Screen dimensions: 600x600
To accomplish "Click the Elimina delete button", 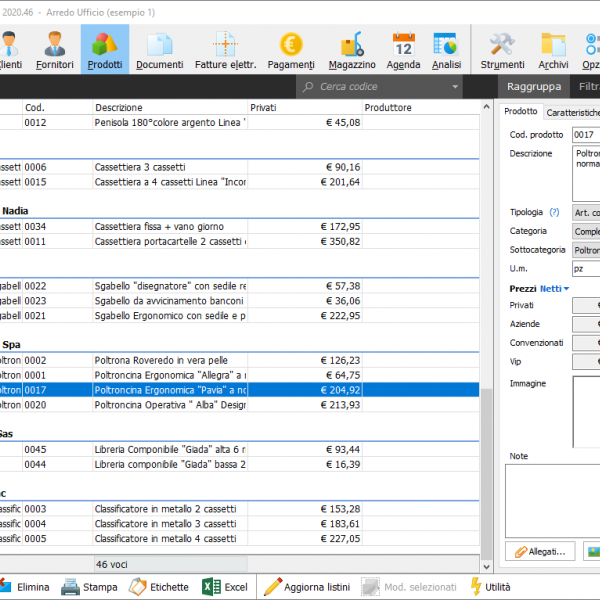I will 25,587.
